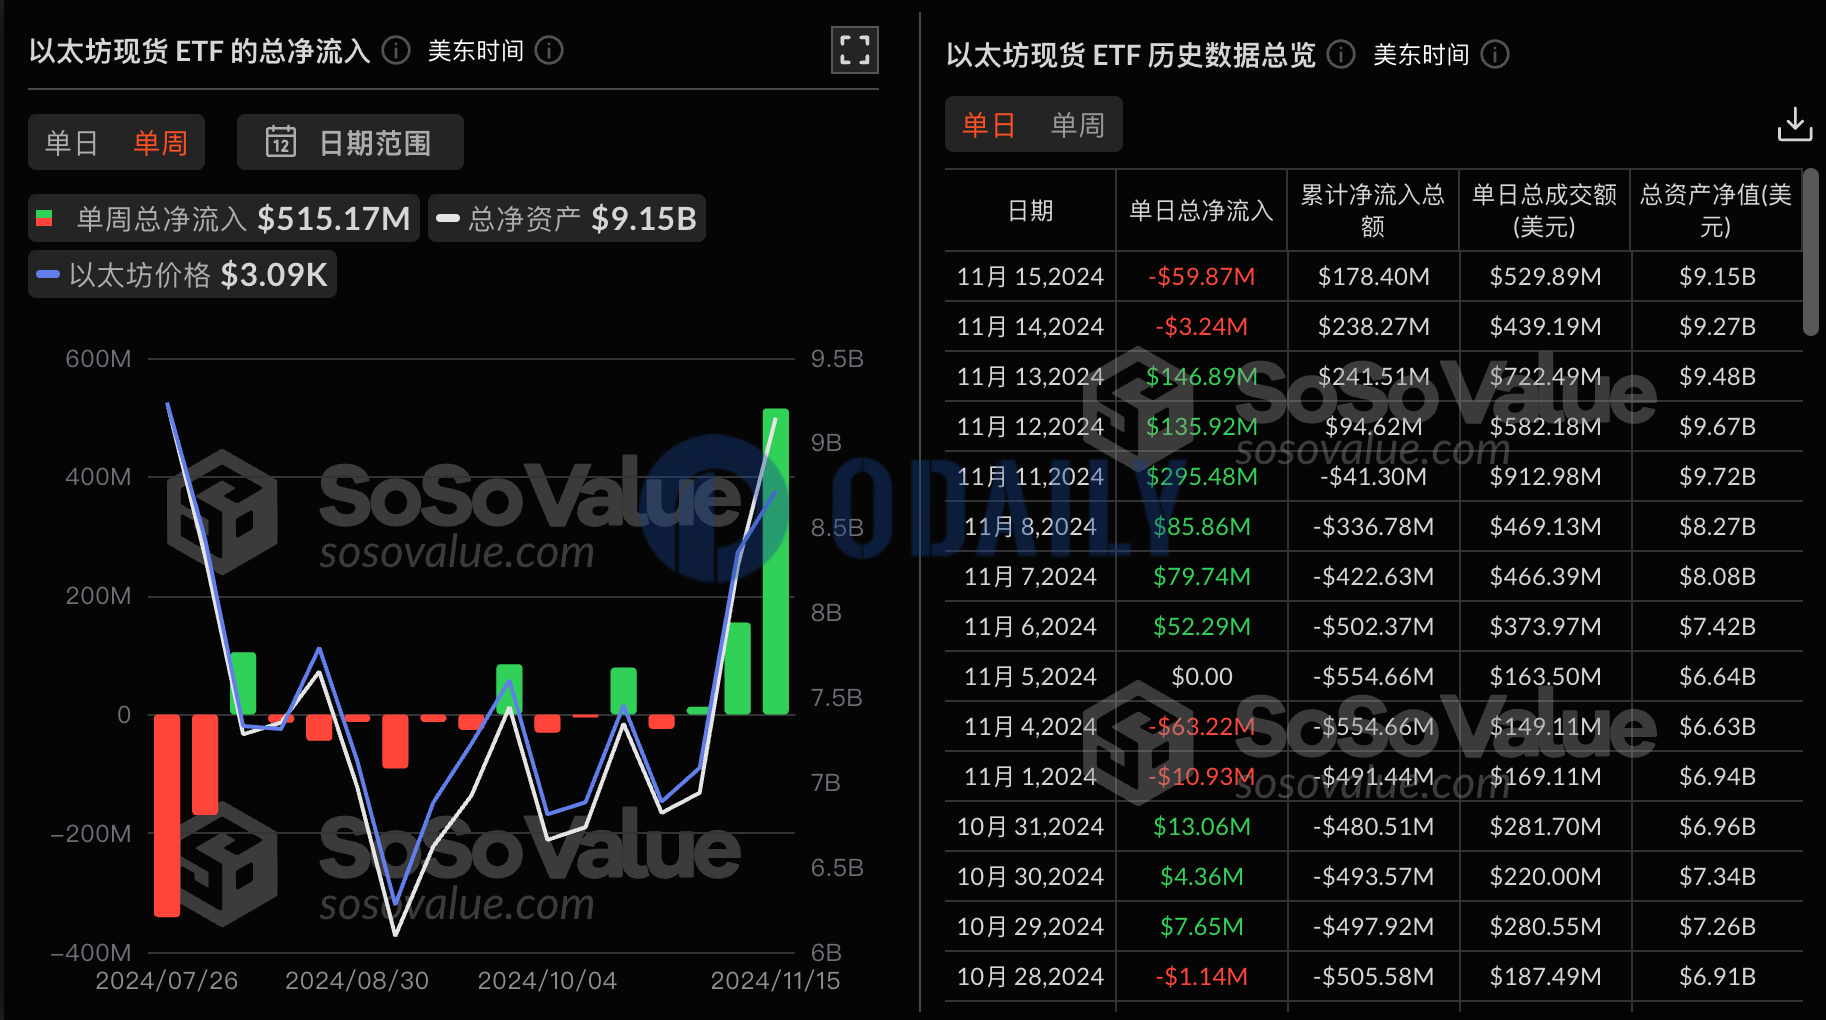This screenshot has height=1020, width=1826.
Task: Click the fullscreen expand icon on chart
Action: point(855,50)
